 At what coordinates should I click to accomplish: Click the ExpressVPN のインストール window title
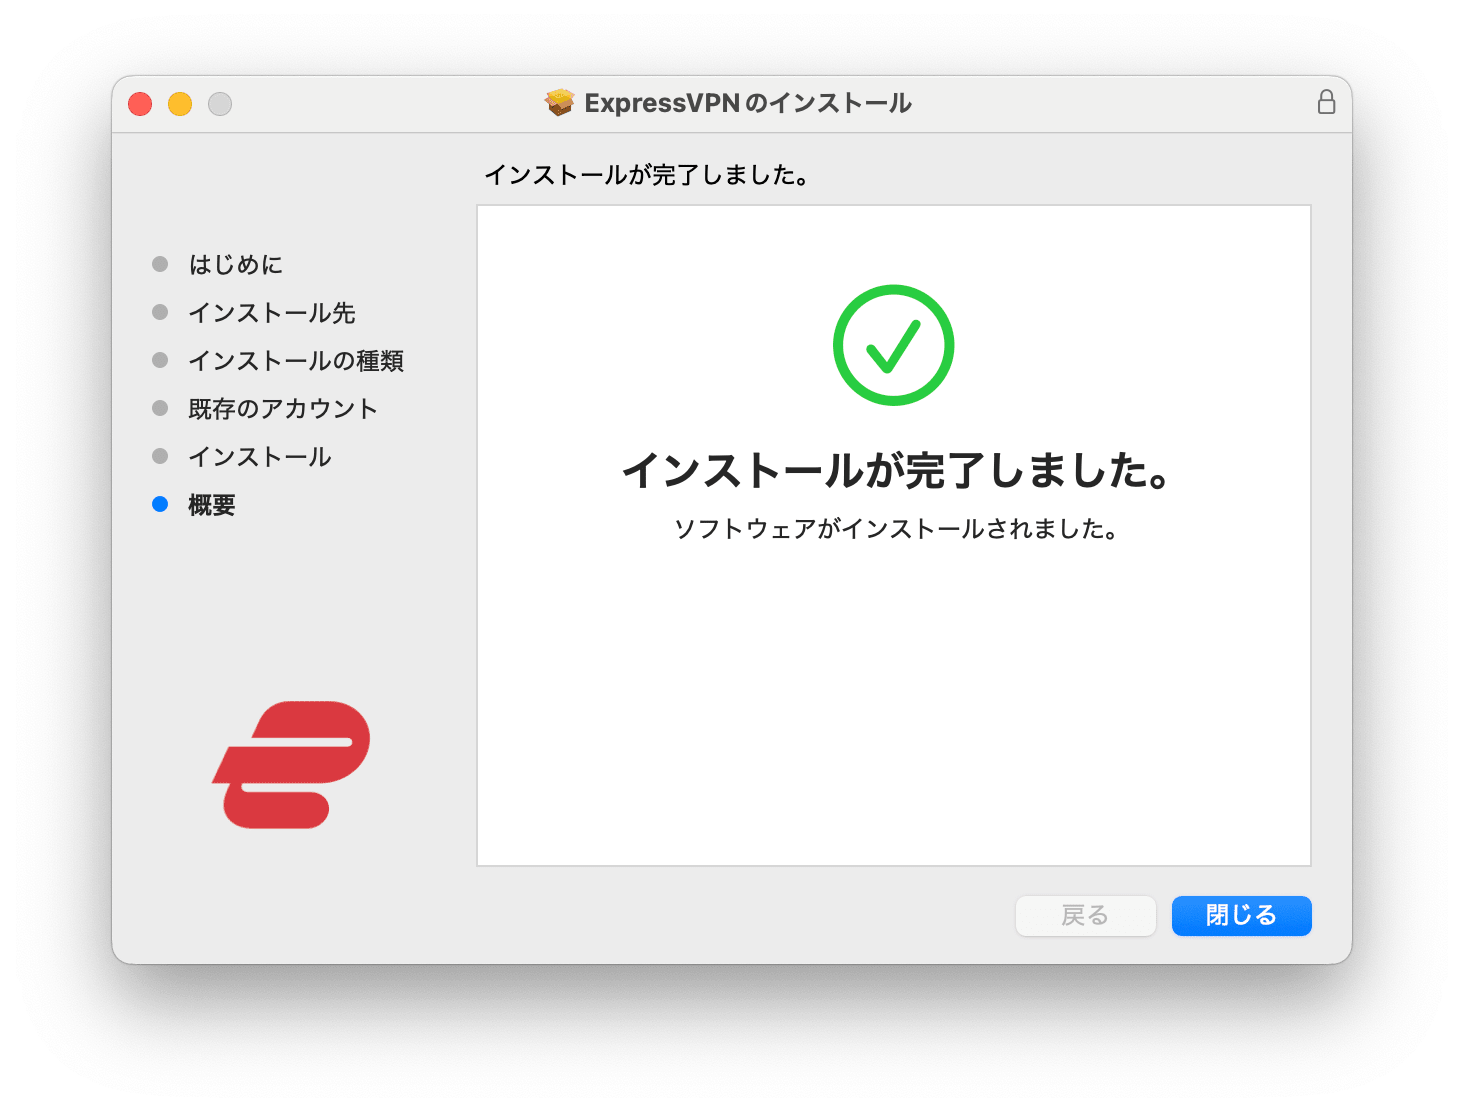(748, 103)
